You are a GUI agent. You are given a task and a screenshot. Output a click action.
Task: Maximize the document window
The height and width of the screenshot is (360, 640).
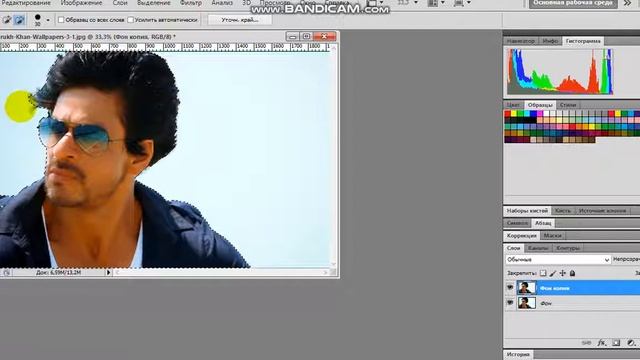pyautogui.click(x=307, y=36)
